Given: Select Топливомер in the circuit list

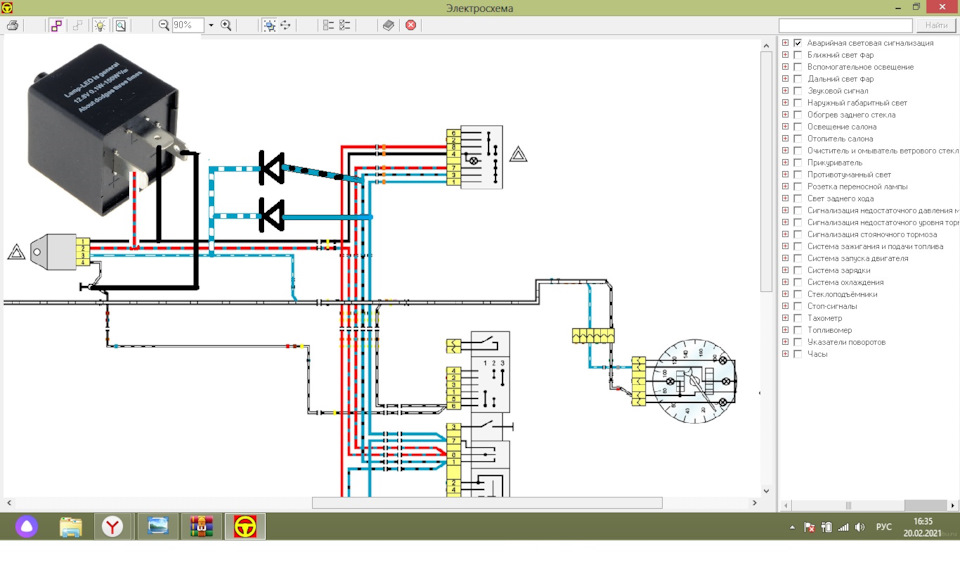Looking at the screenshot, I should point(829,330).
